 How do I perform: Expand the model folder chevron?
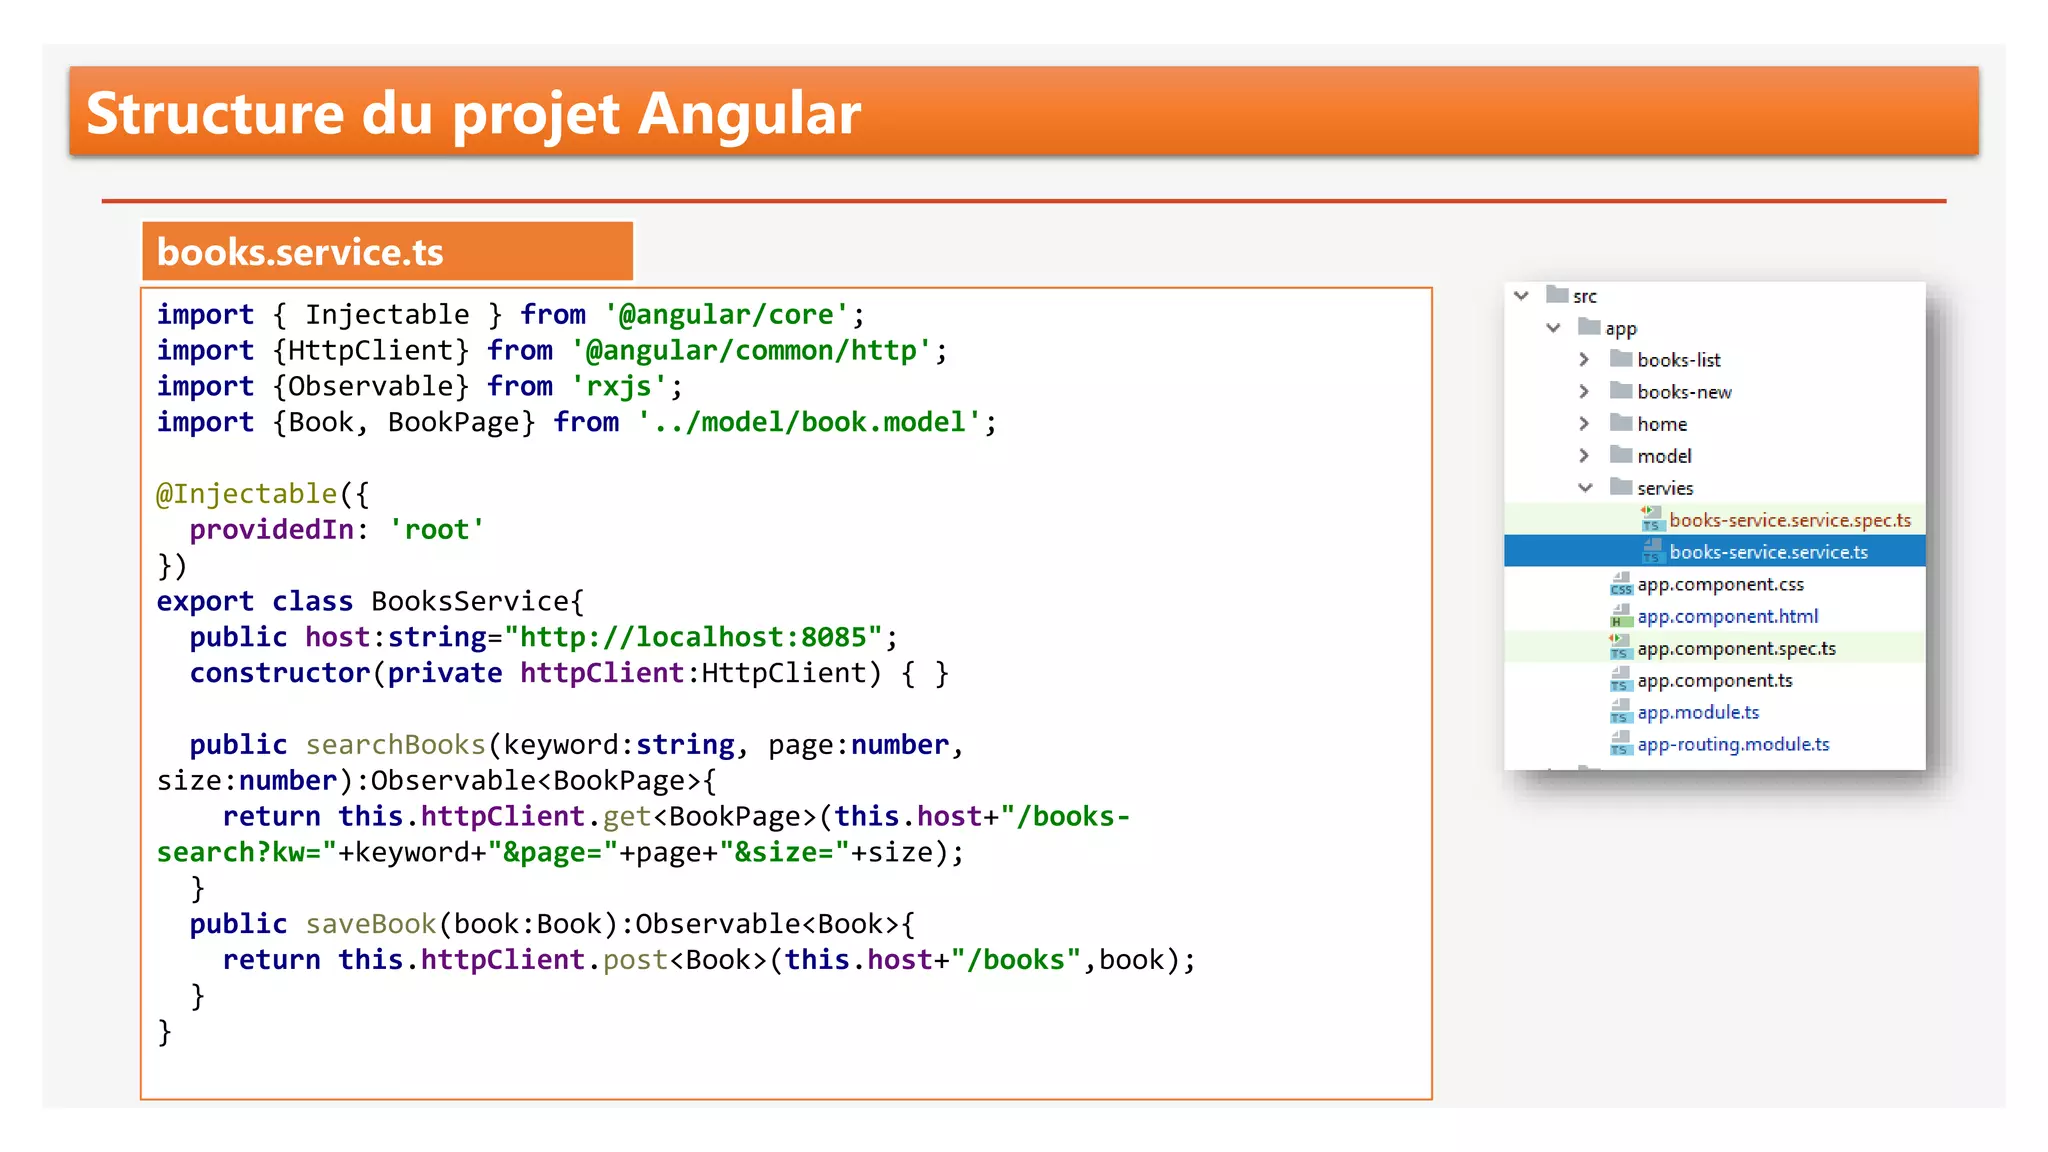tap(1584, 456)
